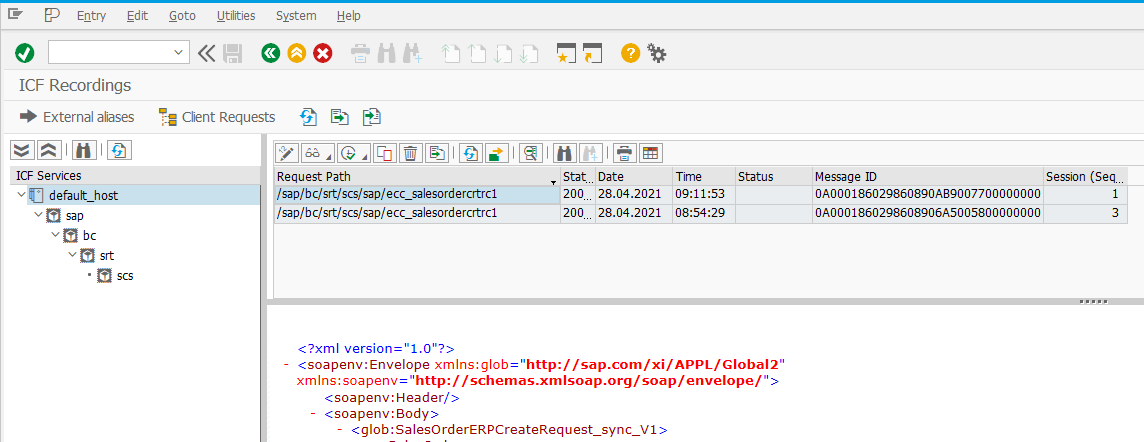Click the trash can Delete icon

(x=410, y=153)
